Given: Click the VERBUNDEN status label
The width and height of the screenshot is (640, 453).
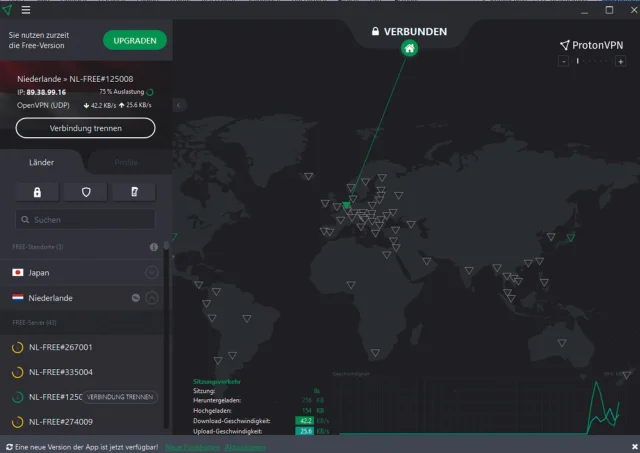Looking at the screenshot, I should pyautogui.click(x=415, y=32).
